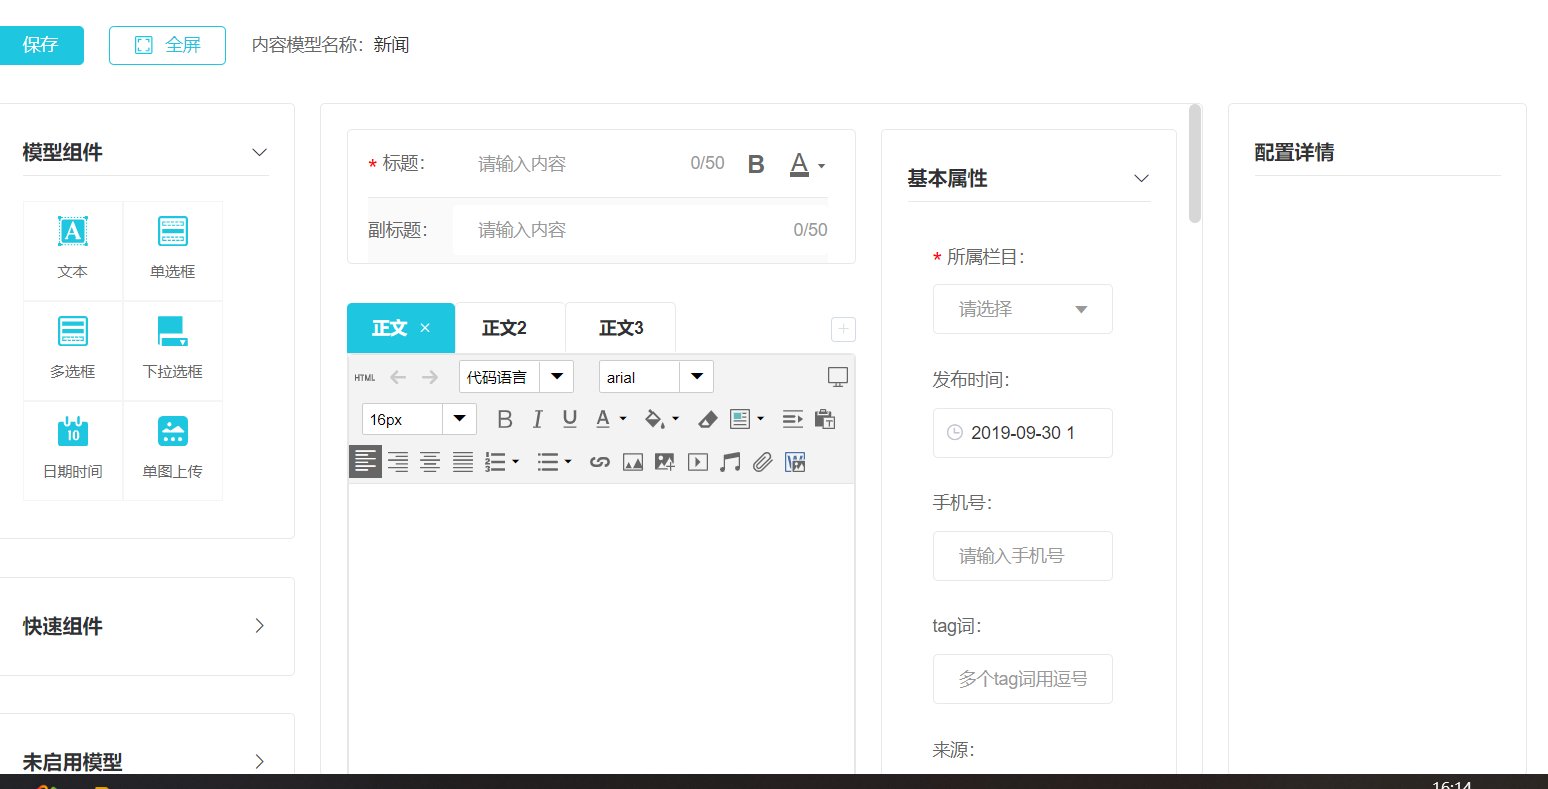Open the title font color picker
This screenshot has height=789, width=1548.
tap(806, 165)
